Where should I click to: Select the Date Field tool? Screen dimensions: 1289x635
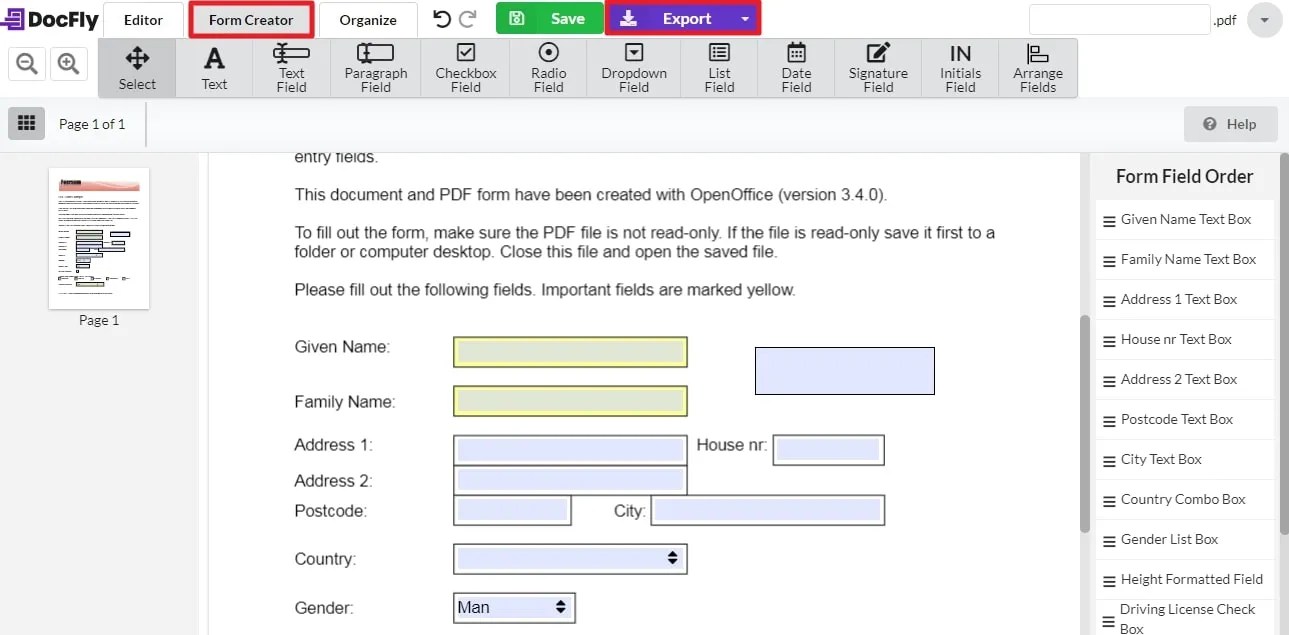pyautogui.click(x=795, y=67)
